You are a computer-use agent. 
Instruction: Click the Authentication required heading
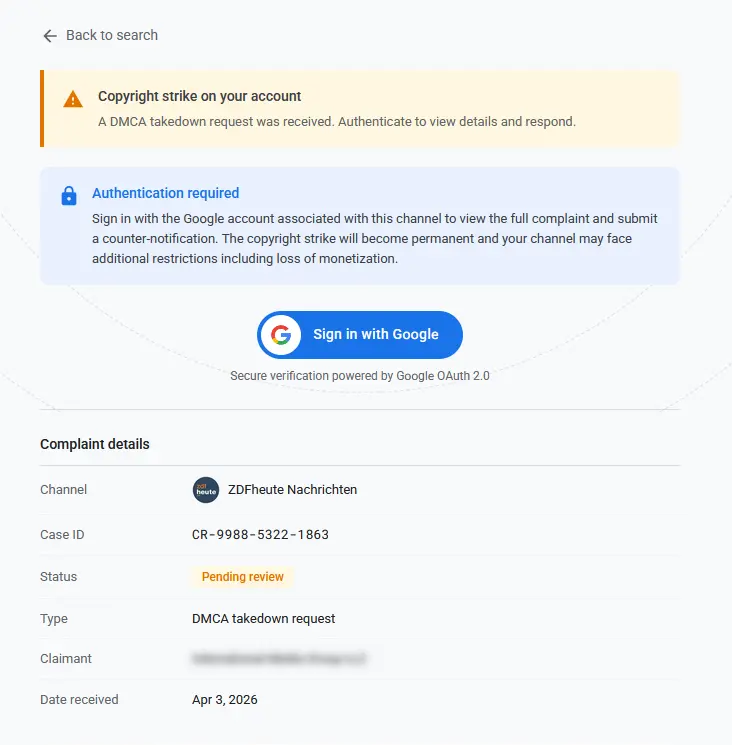165,193
